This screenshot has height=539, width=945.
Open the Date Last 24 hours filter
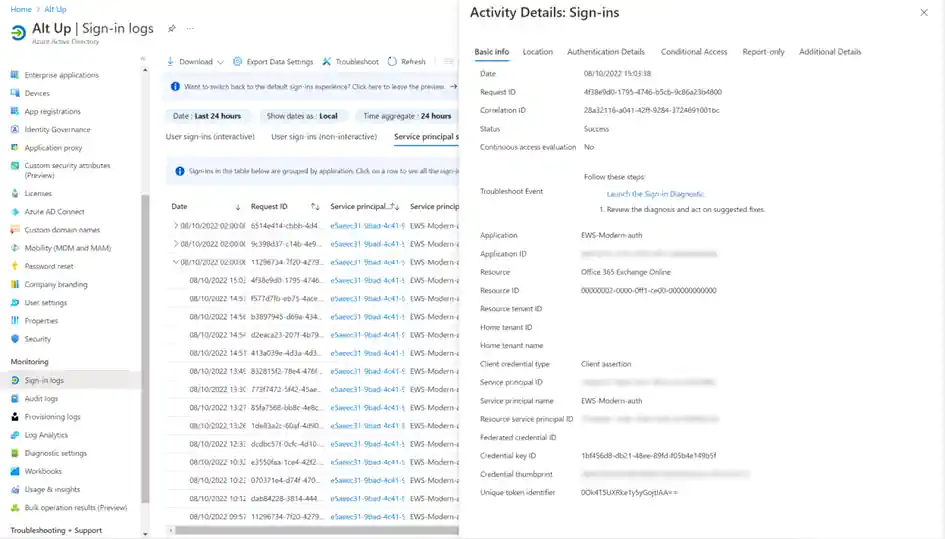click(207, 116)
